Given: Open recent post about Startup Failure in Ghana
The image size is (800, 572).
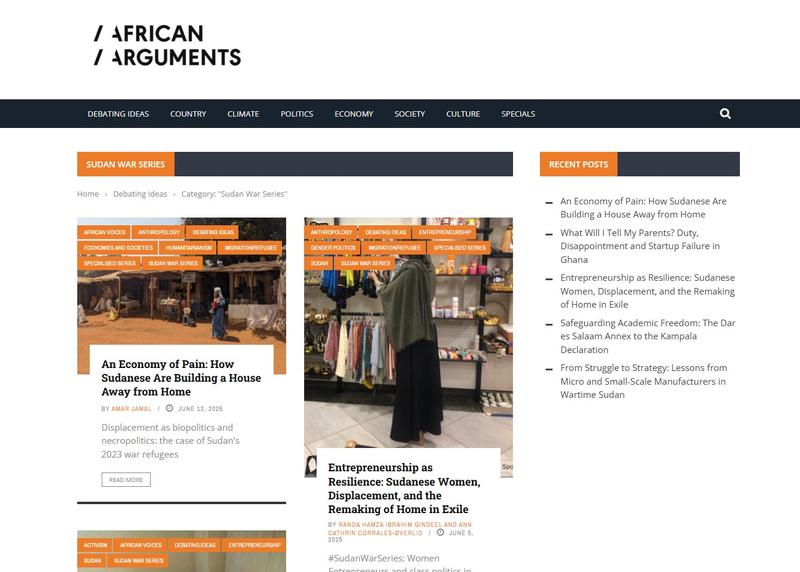Looking at the screenshot, I should (640, 246).
